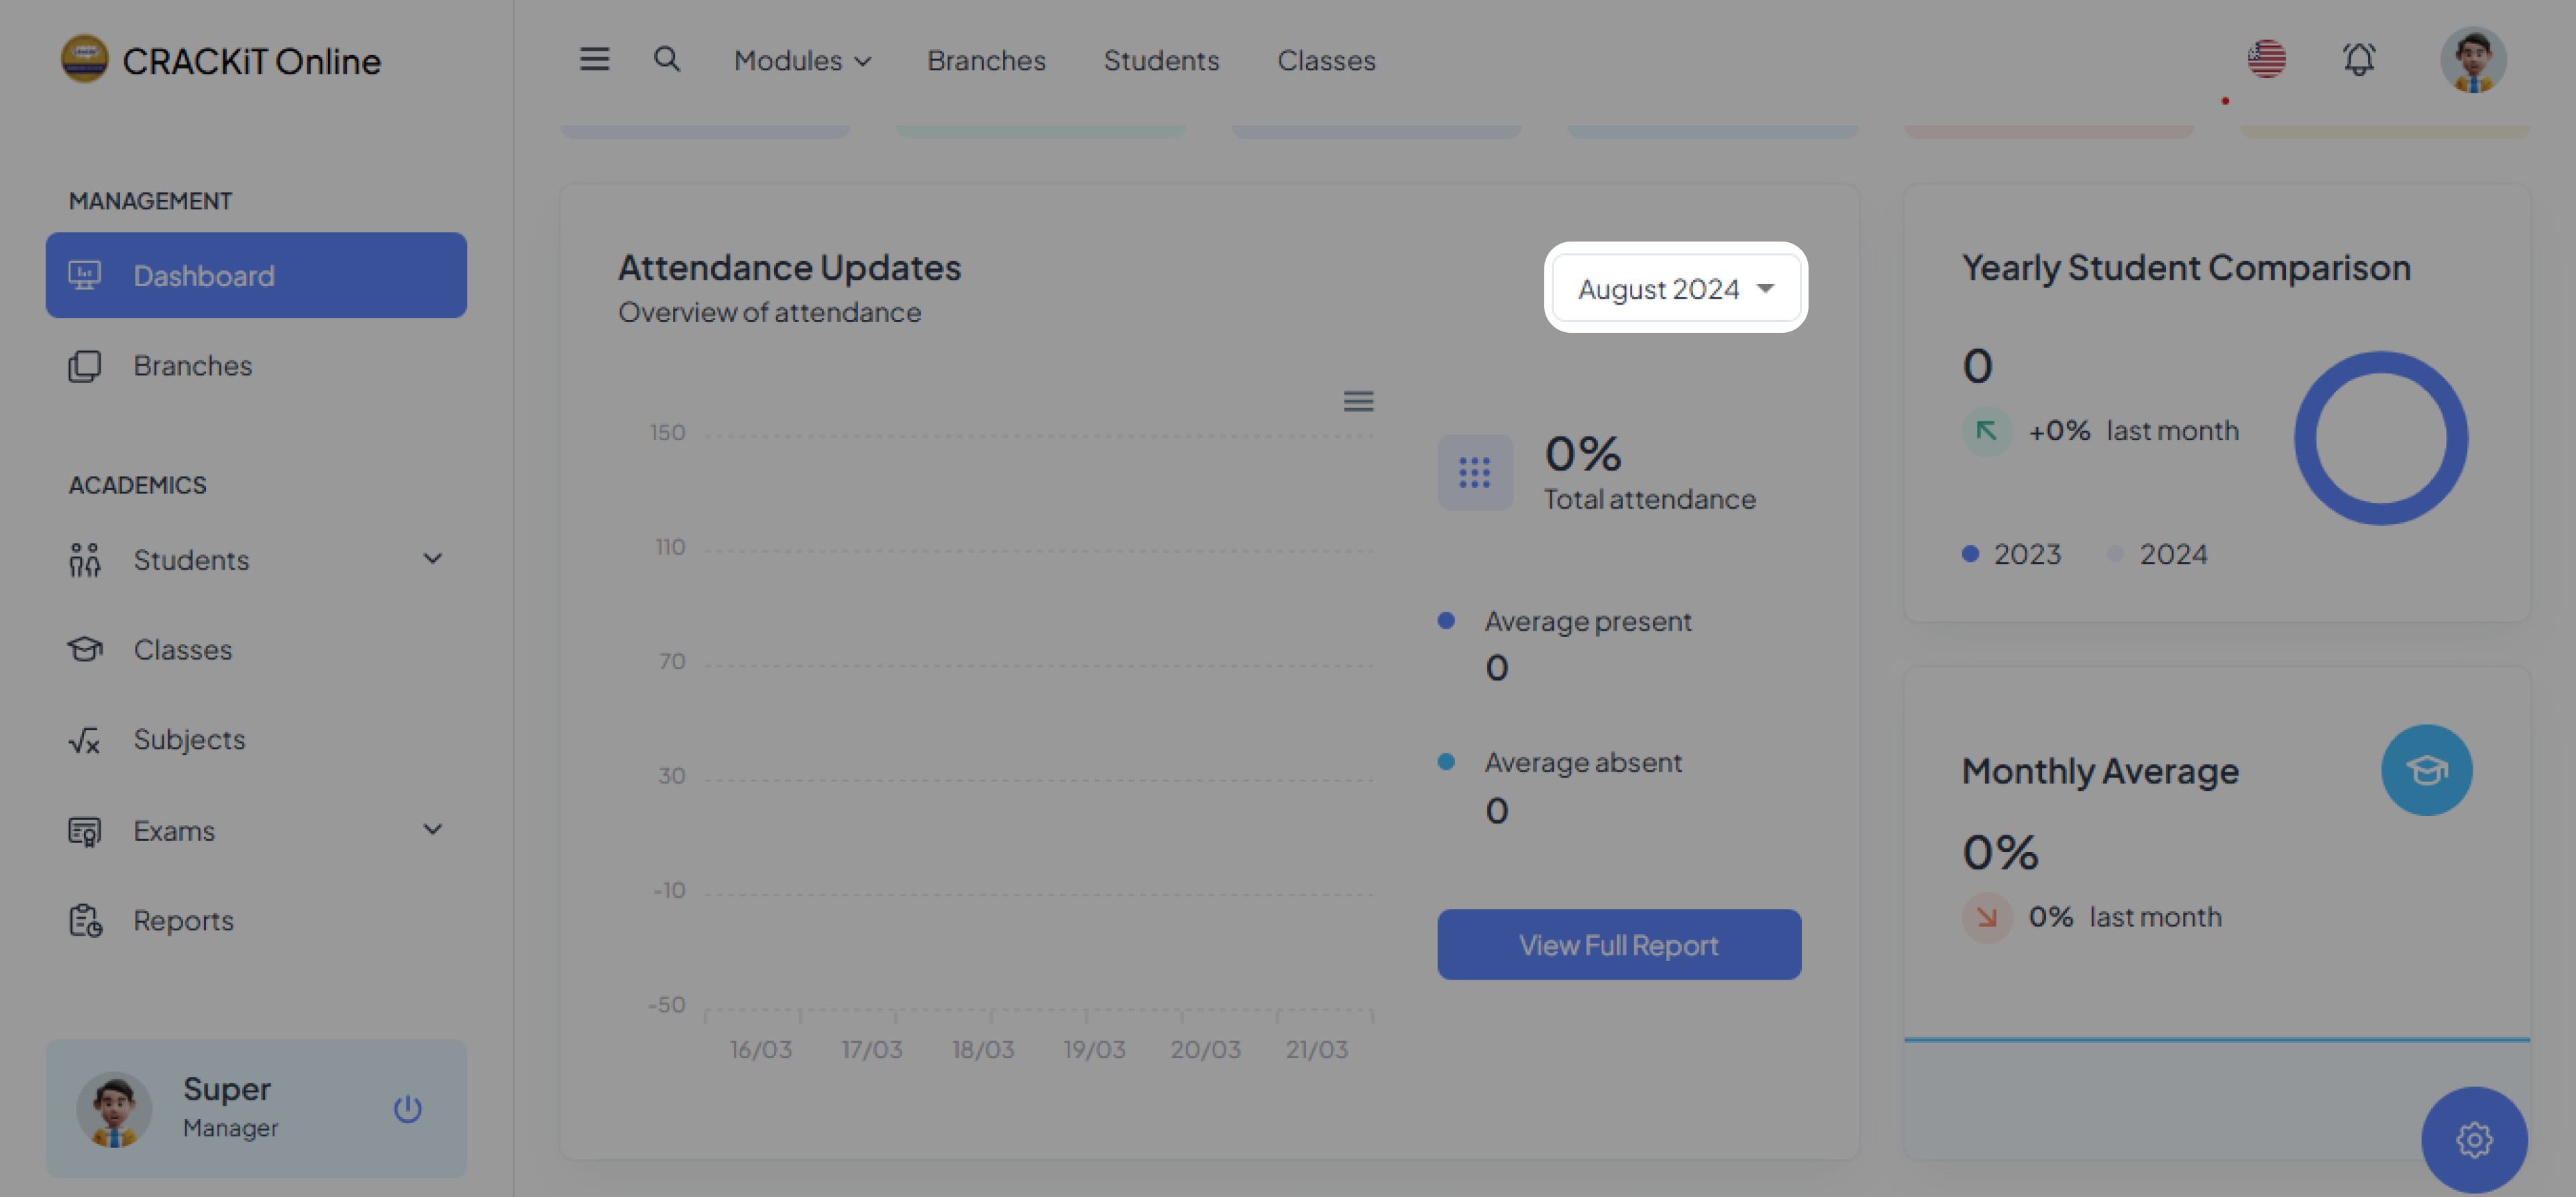Click the hamburger sidebar toggle icon
This screenshot has width=2576, height=1197.
594,59
